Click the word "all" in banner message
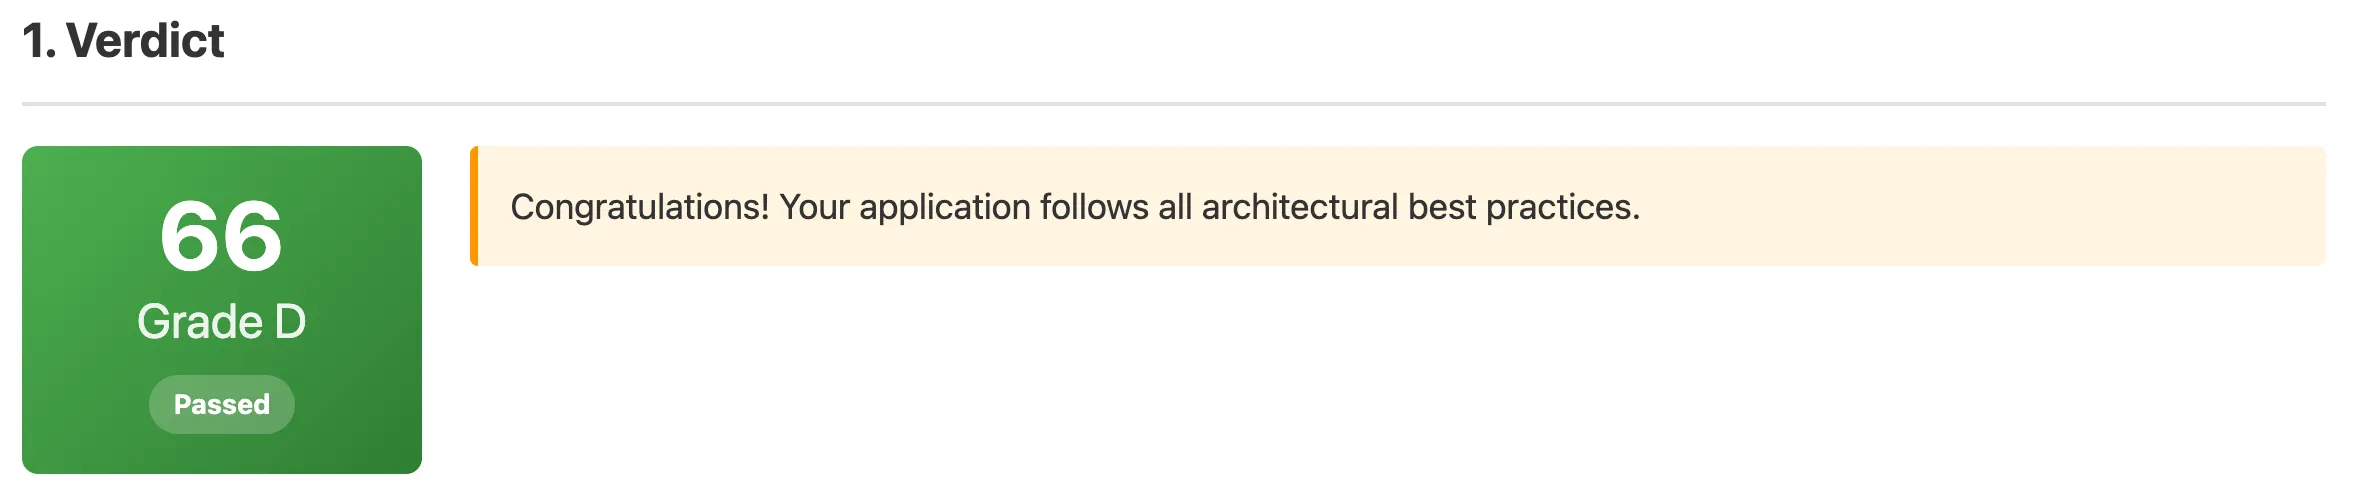Viewport: 2356px width, 500px height. point(1175,207)
